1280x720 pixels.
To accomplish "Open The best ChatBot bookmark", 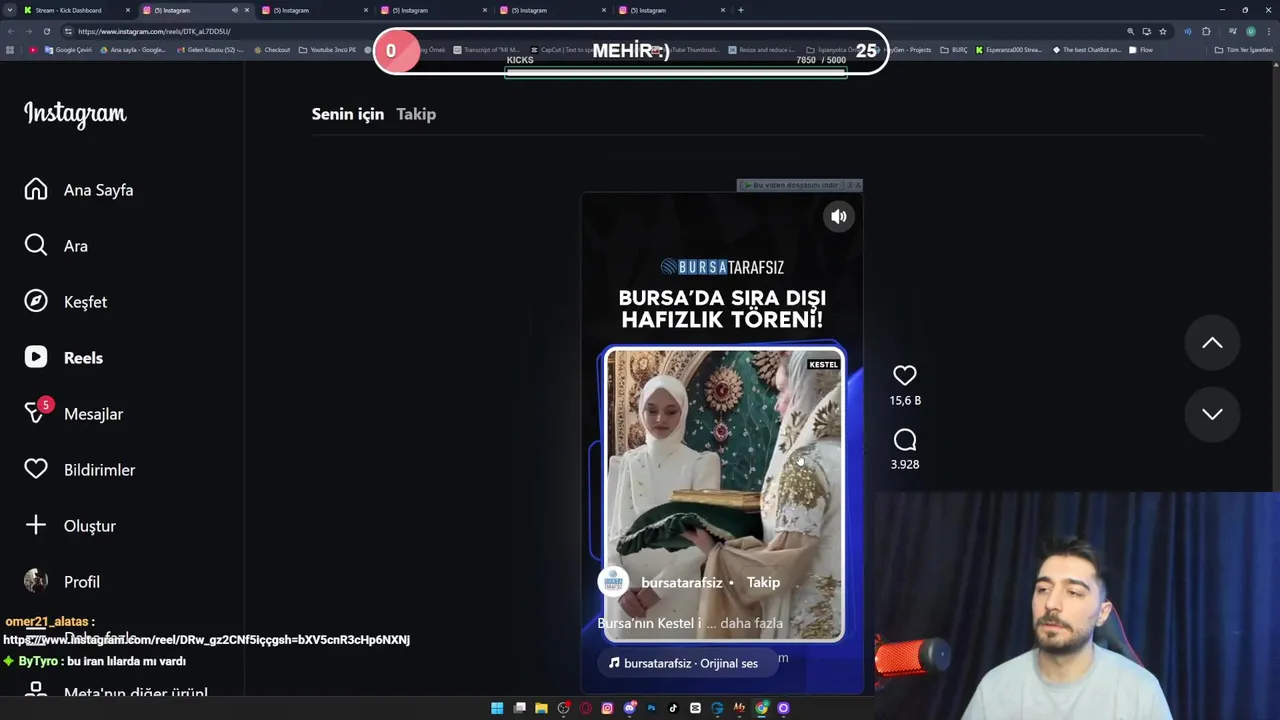I will 1089,50.
